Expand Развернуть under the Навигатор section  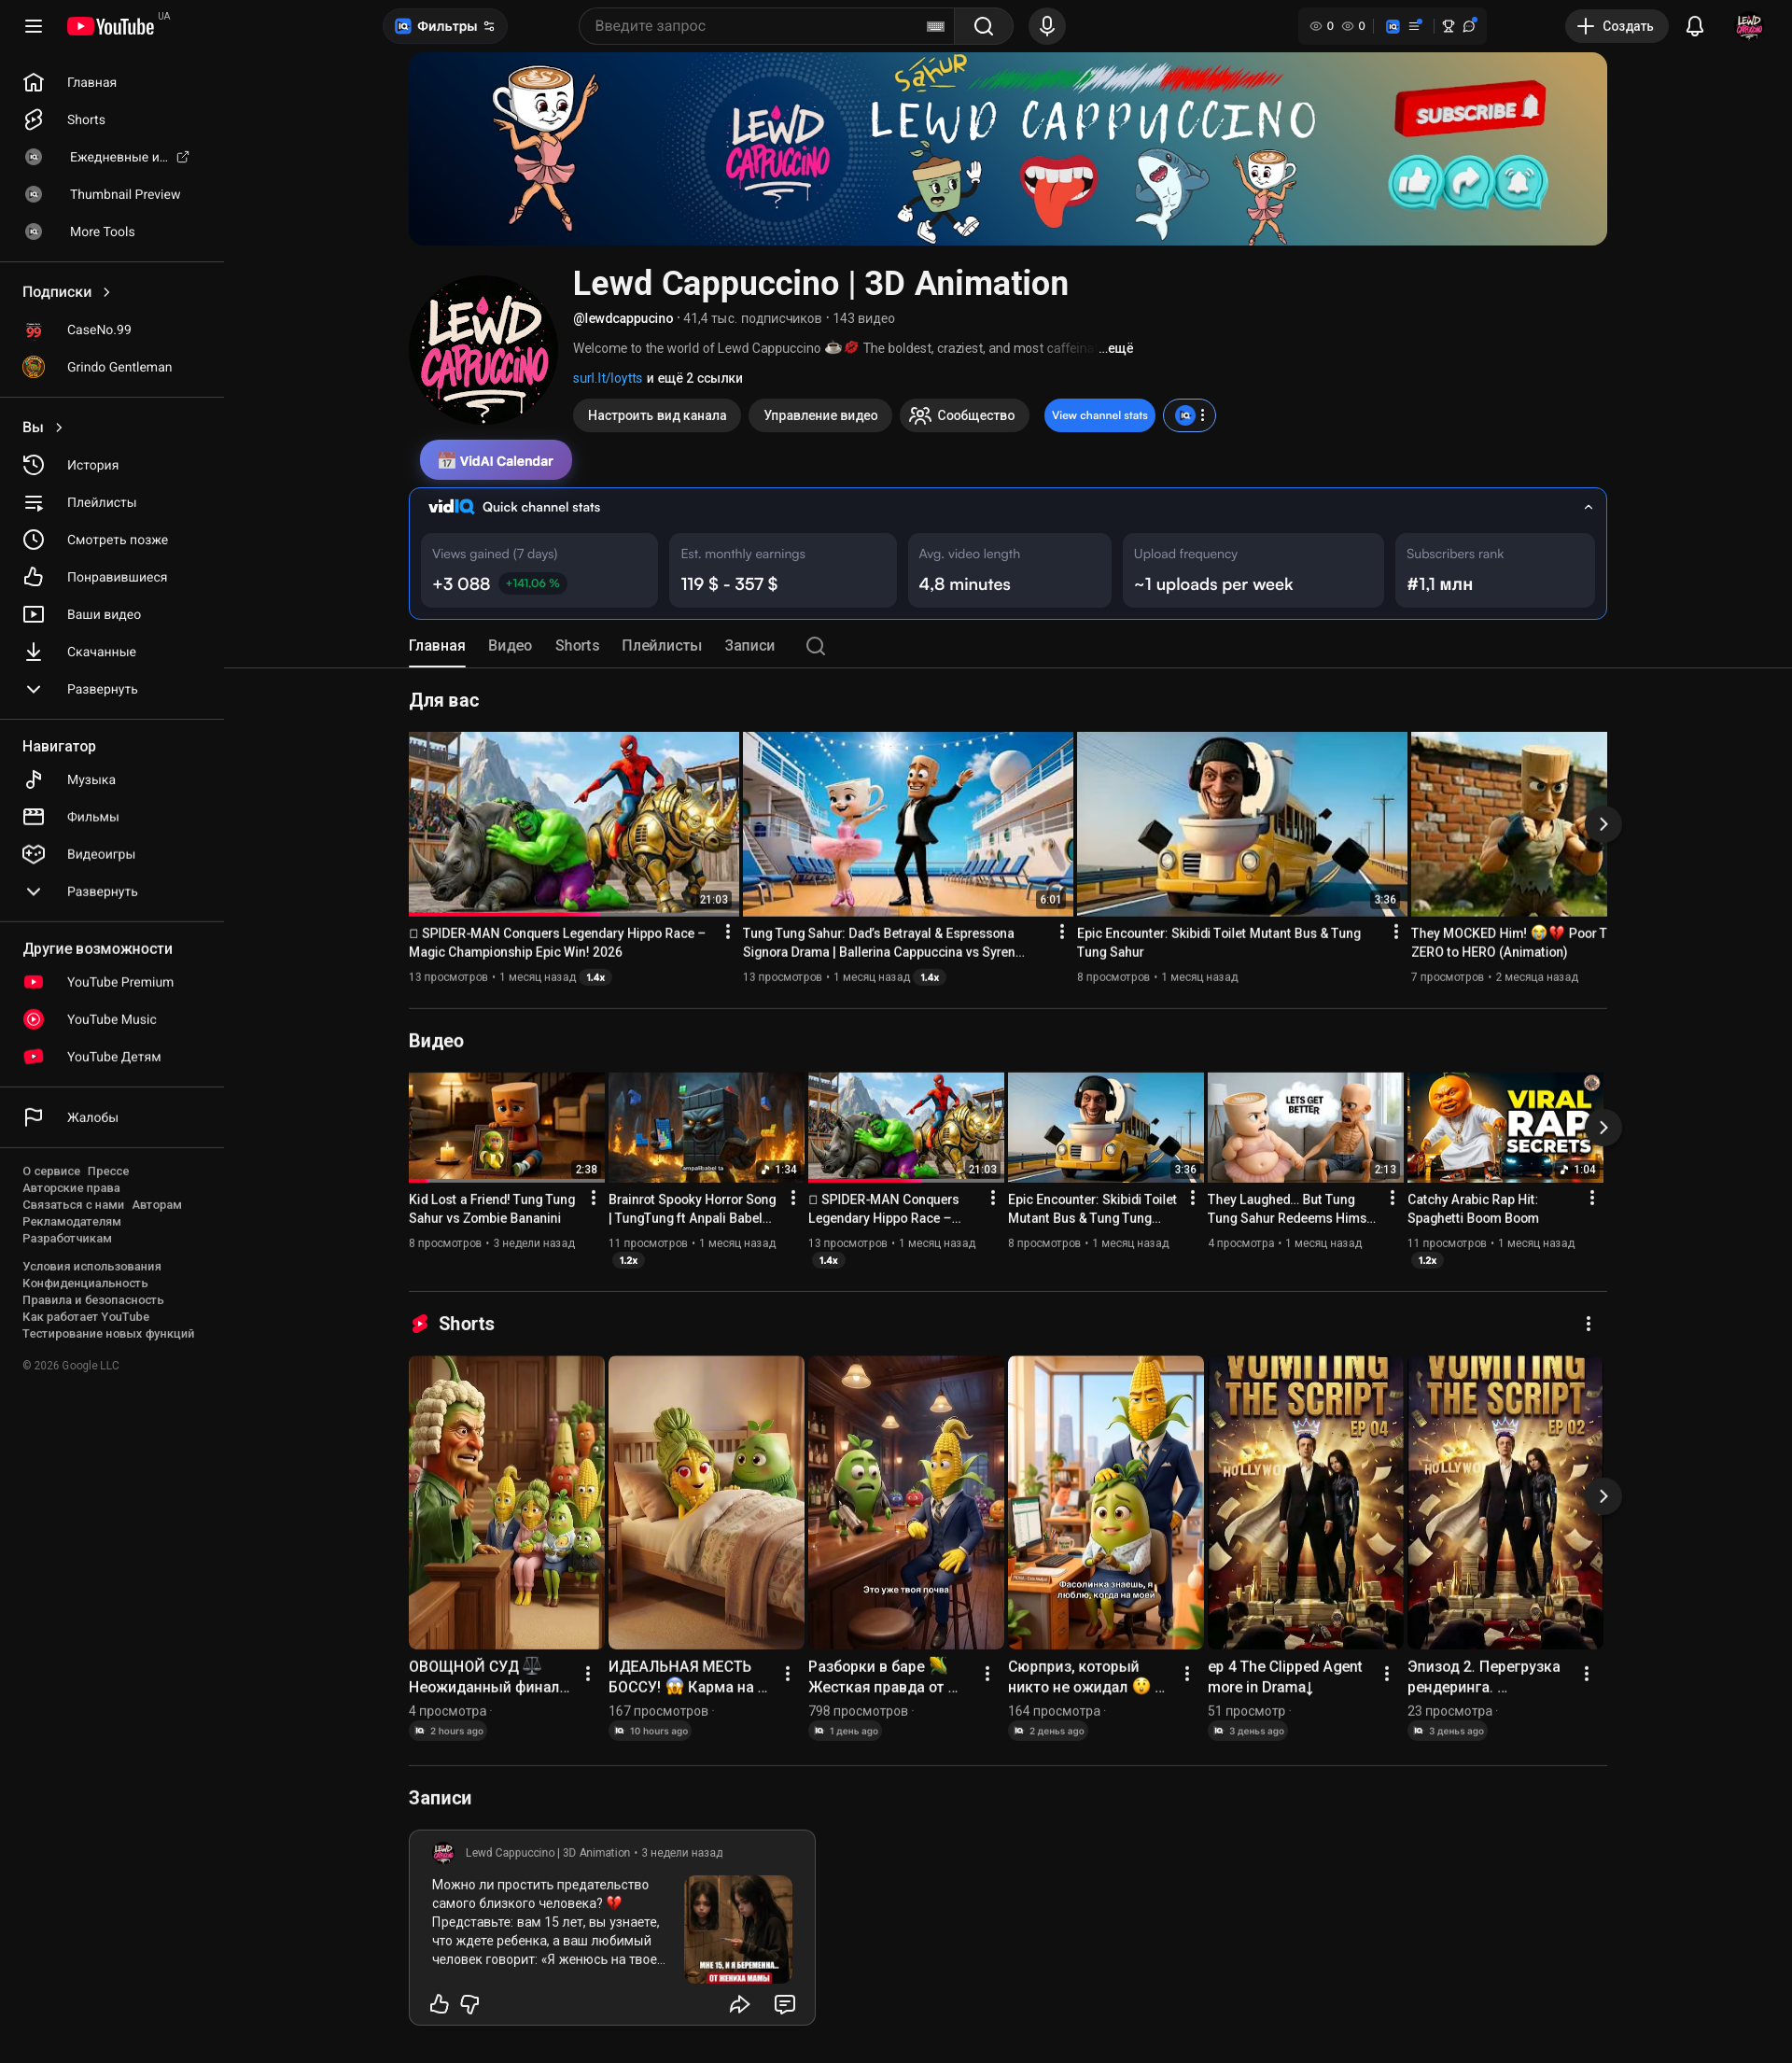pyautogui.click(x=101, y=891)
